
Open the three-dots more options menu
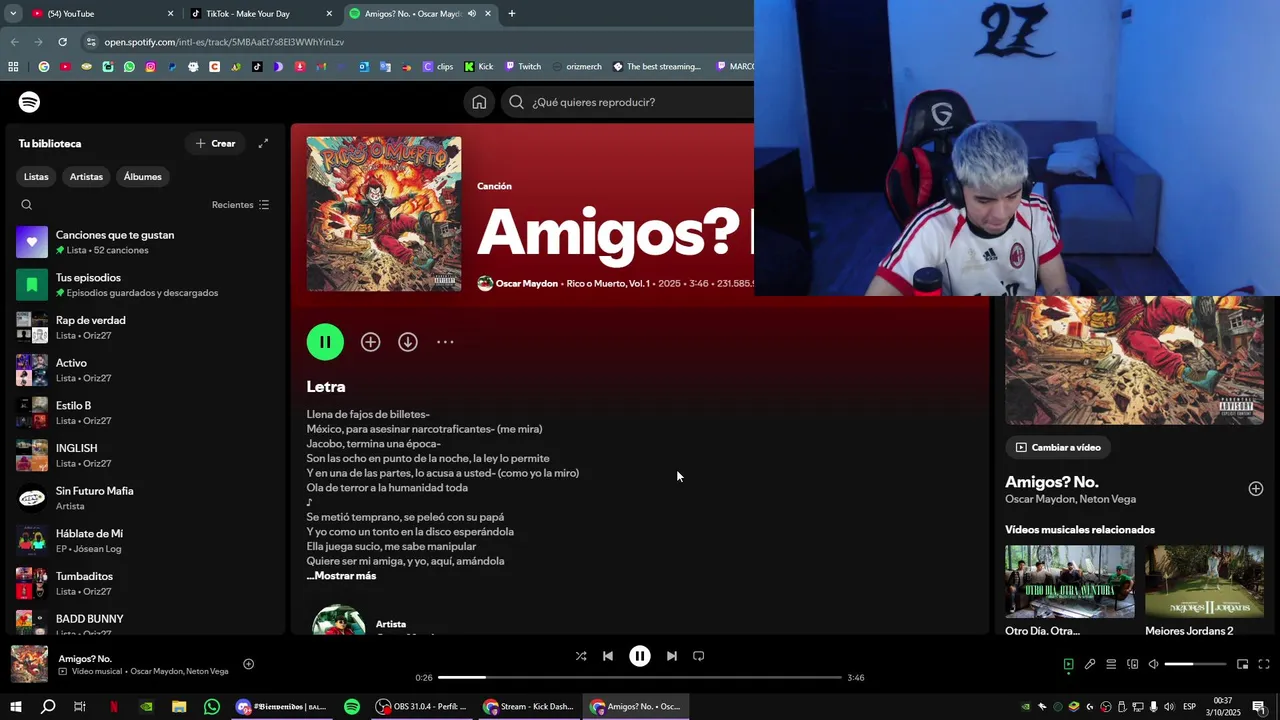(x=445, y=342)
